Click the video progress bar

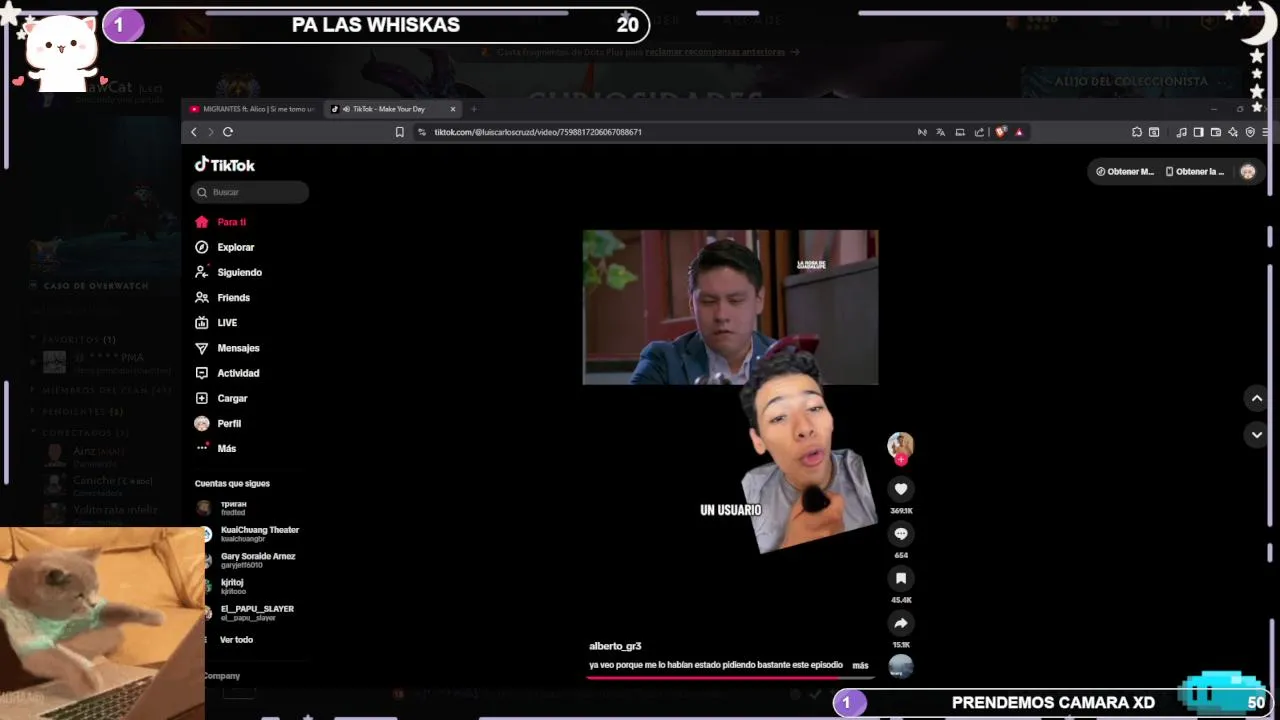[730, 677]
